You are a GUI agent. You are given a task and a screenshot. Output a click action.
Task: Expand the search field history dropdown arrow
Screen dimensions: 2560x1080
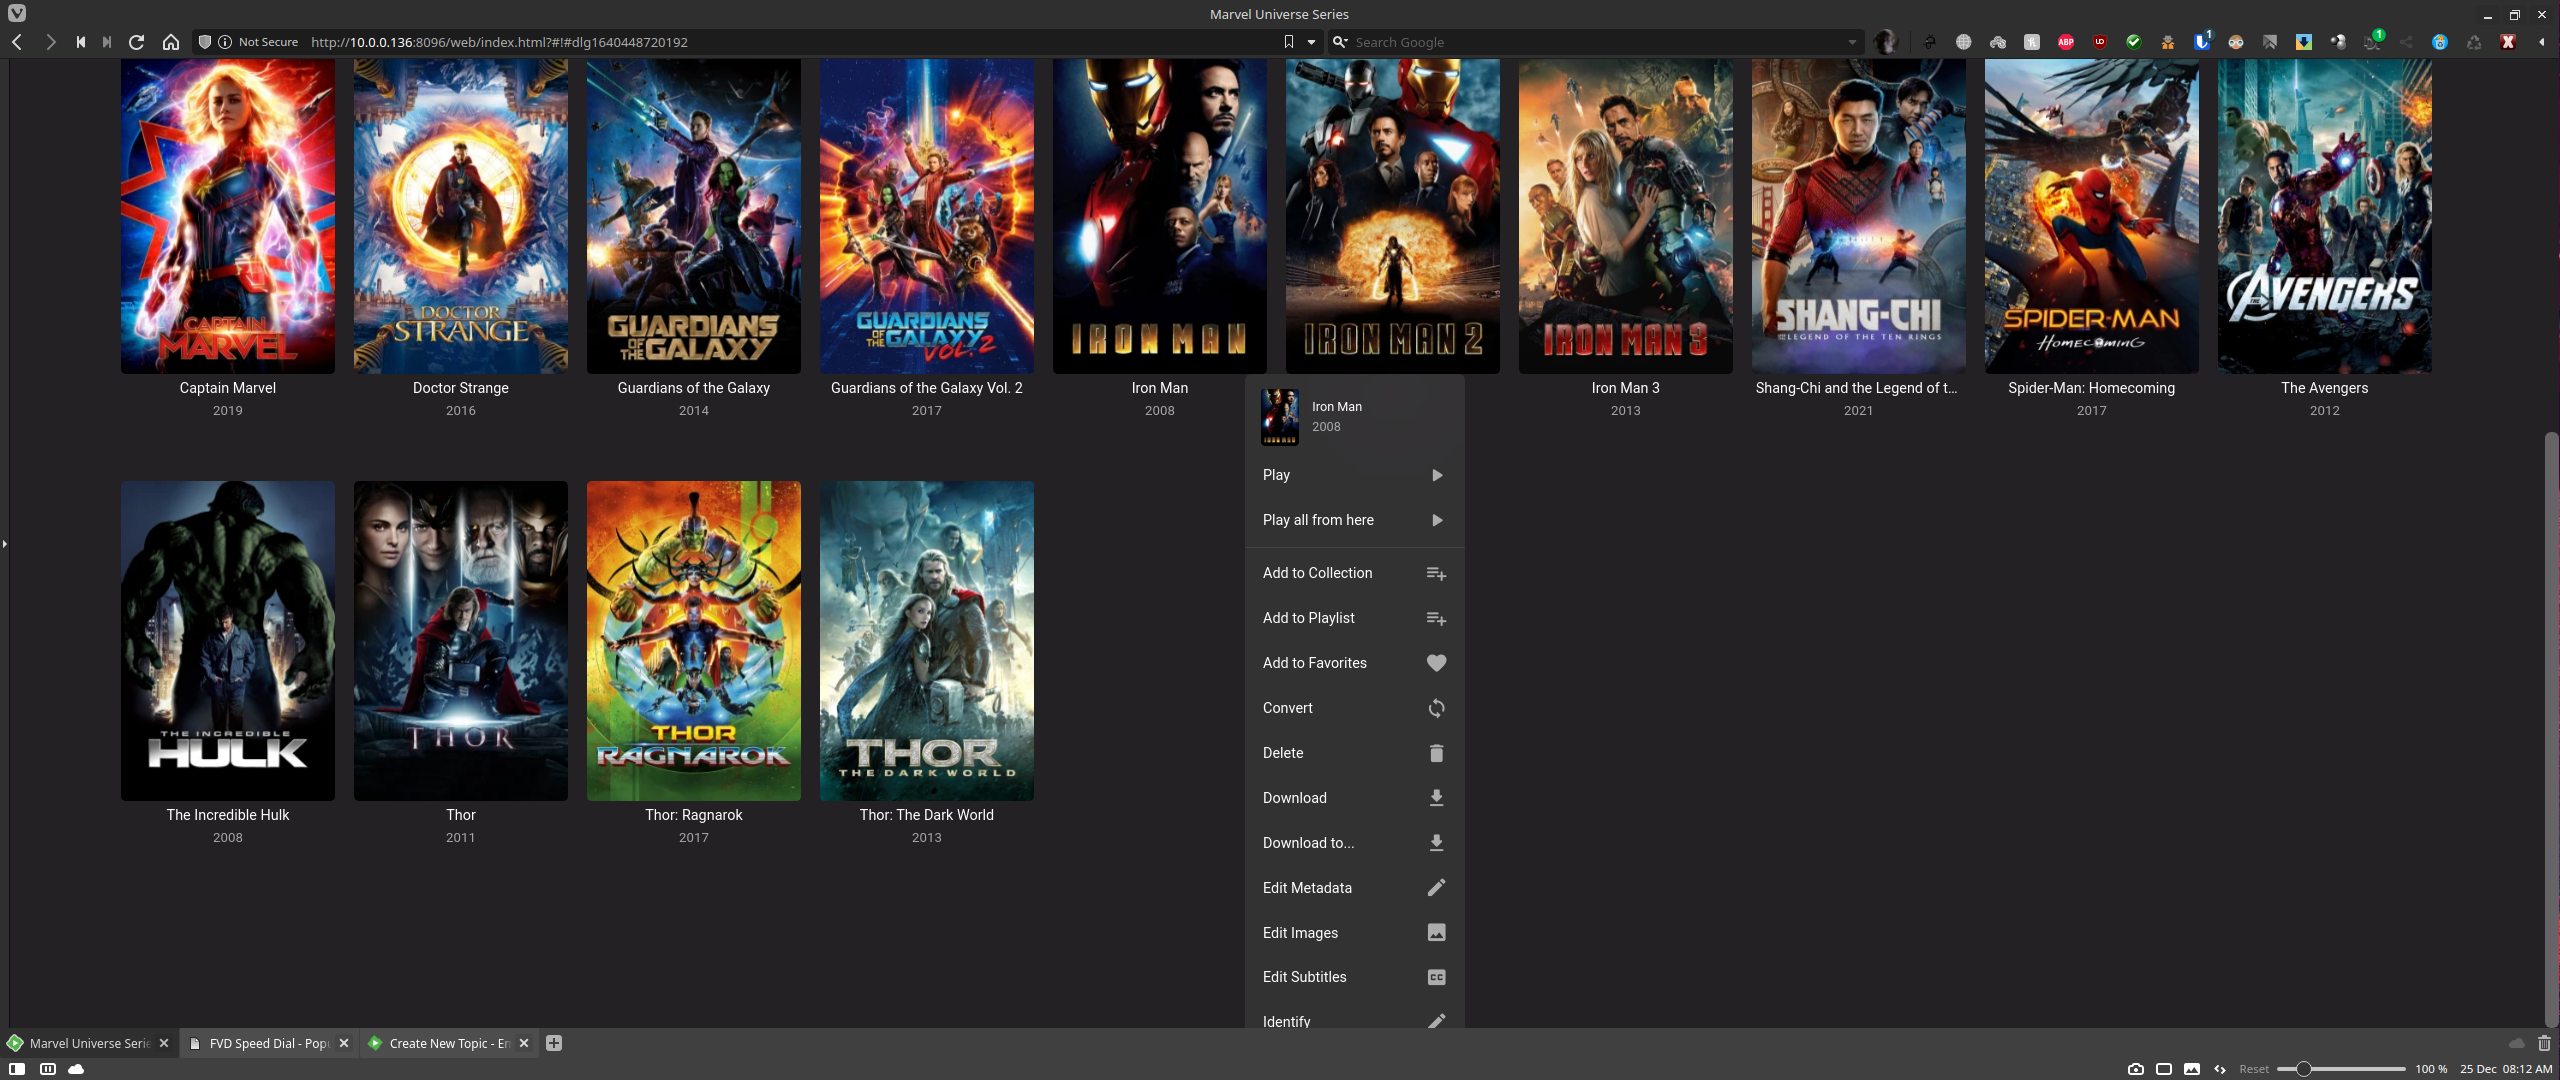click(1852, 42)
